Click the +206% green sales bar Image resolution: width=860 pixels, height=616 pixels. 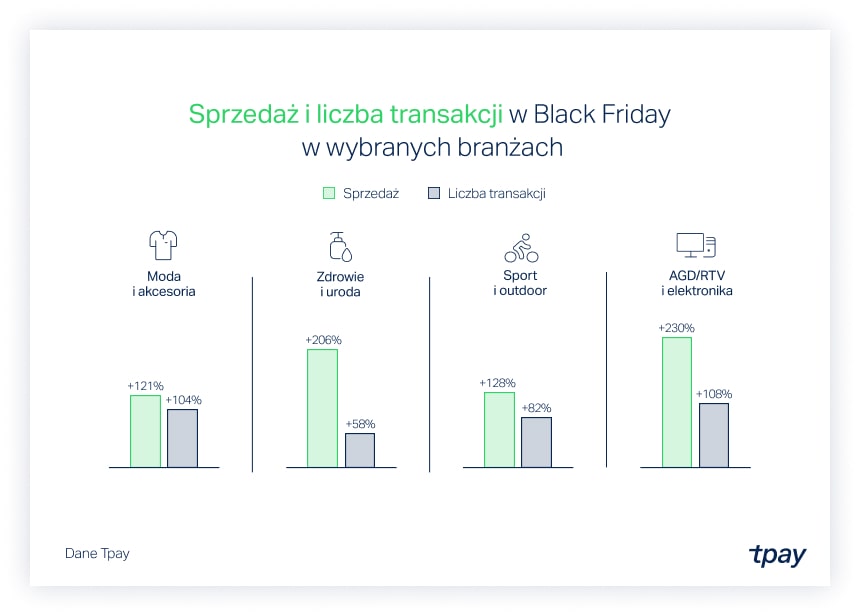(322, 408)
